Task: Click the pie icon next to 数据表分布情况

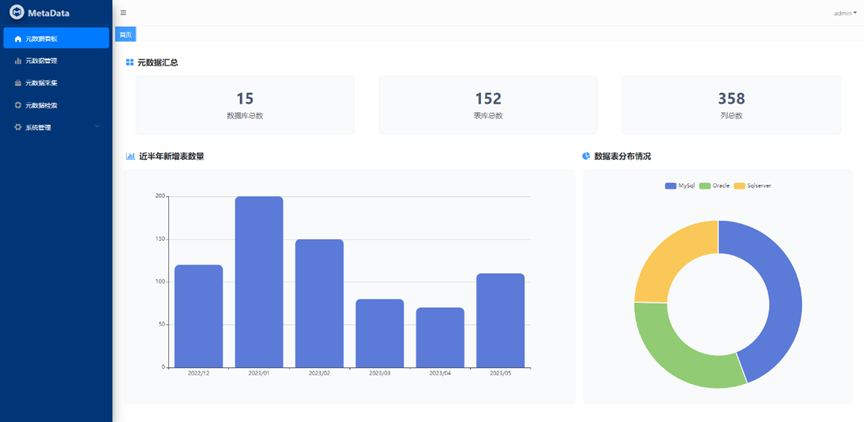Action: [586, 156]
